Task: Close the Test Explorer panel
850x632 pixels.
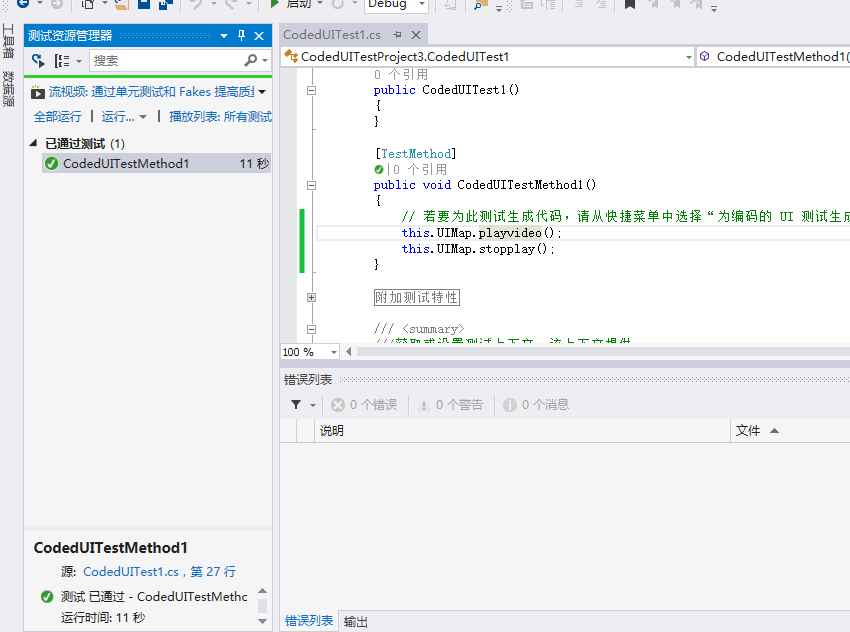Action: (259, 35)
